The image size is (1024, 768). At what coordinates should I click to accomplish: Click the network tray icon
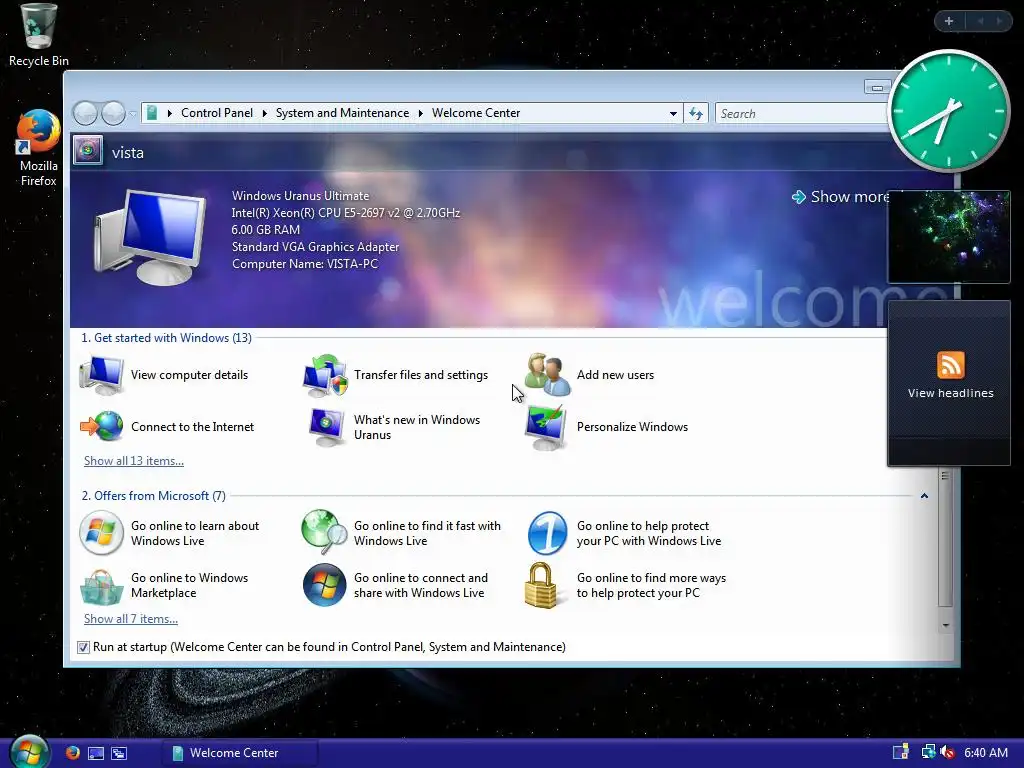point(928,752)
